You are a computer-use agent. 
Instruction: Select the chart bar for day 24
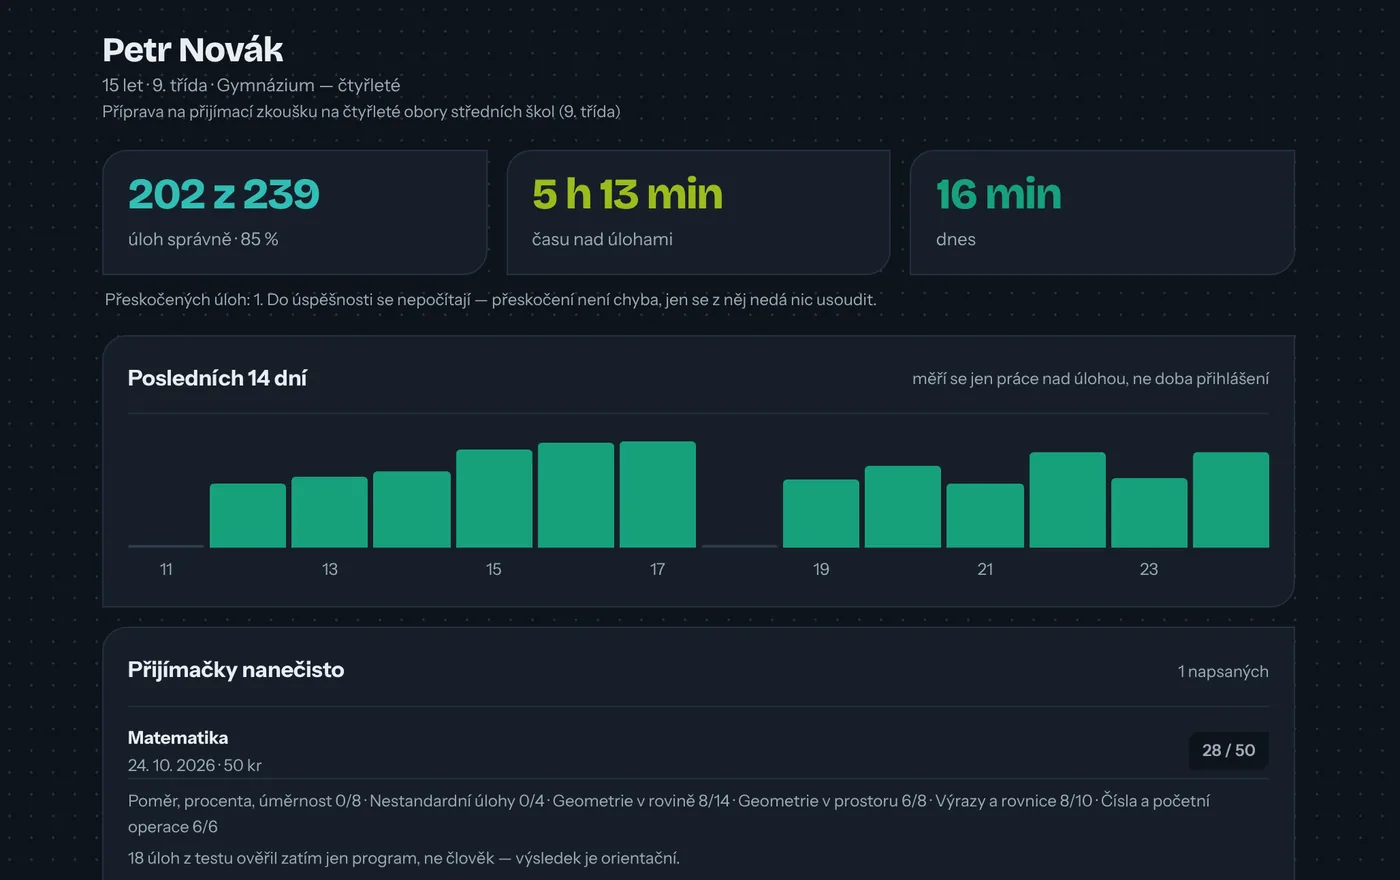[x=1231, y=500]
